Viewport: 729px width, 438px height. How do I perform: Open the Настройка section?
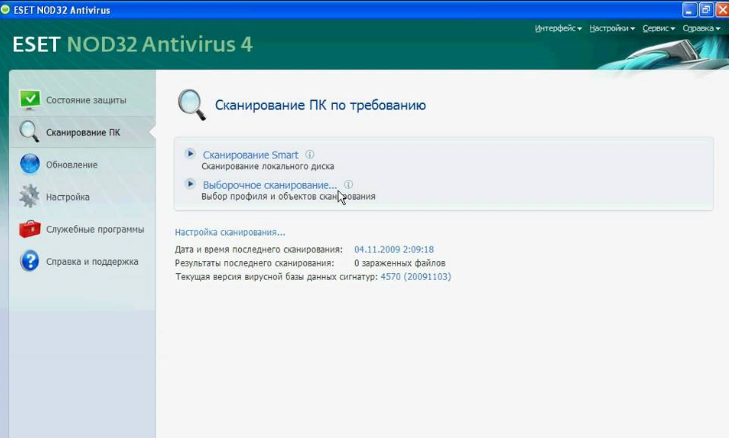pyautogui.click(x=67, y=197)
